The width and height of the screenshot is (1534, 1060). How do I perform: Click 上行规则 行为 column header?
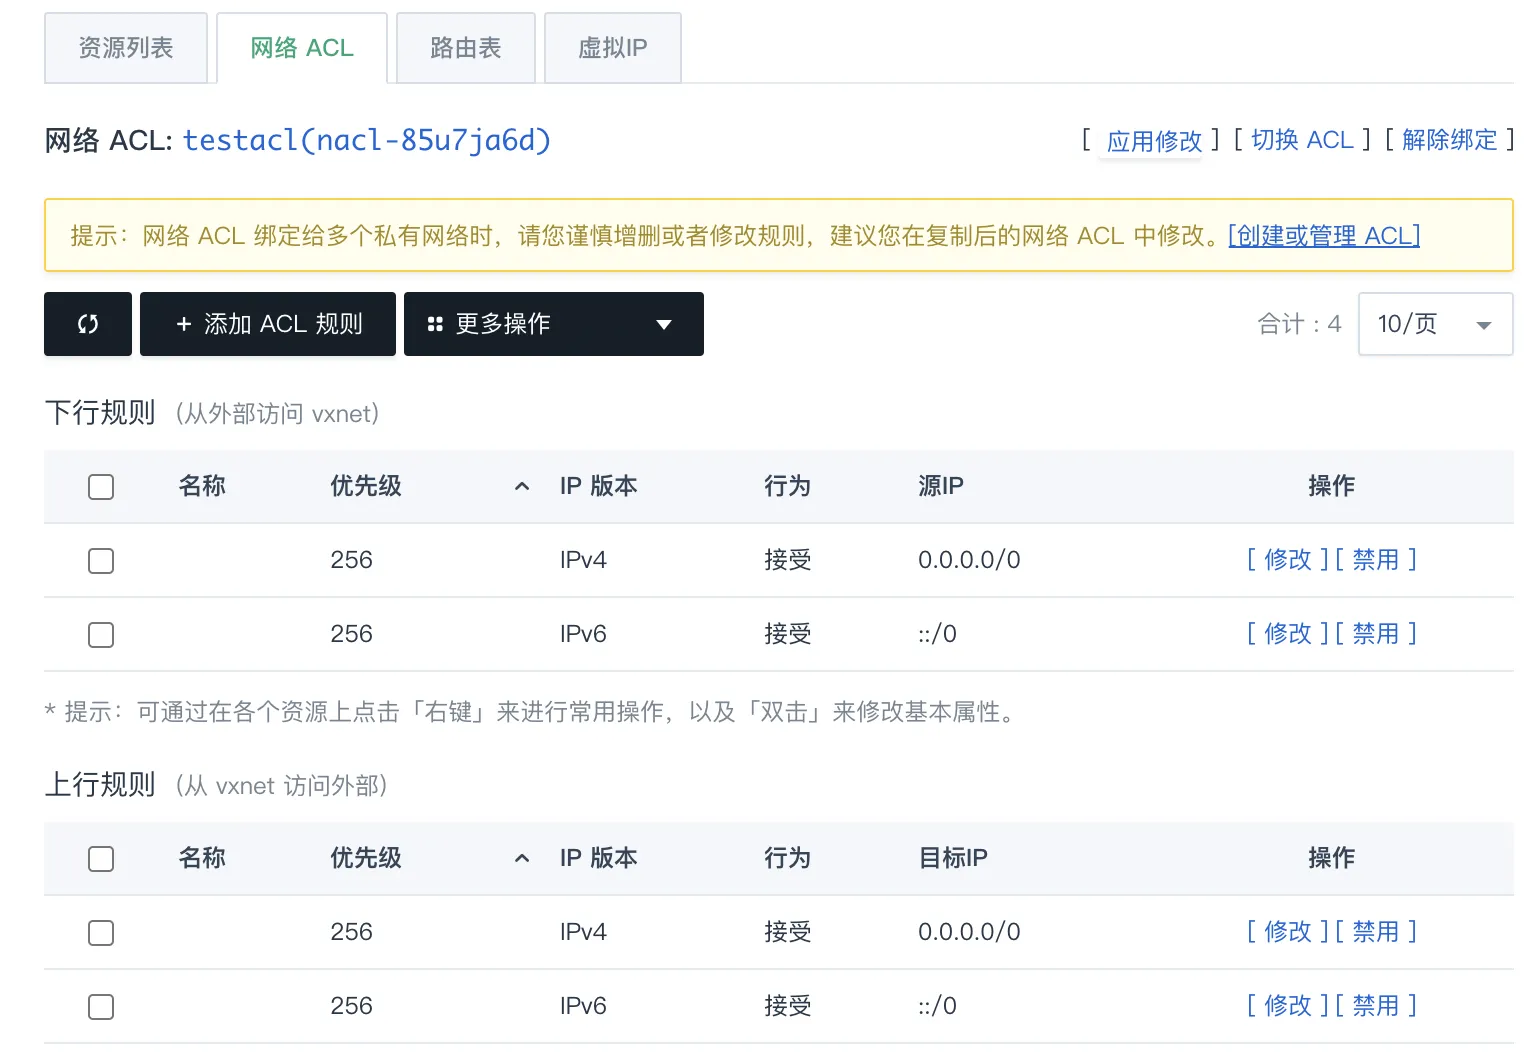click(788, 858)
